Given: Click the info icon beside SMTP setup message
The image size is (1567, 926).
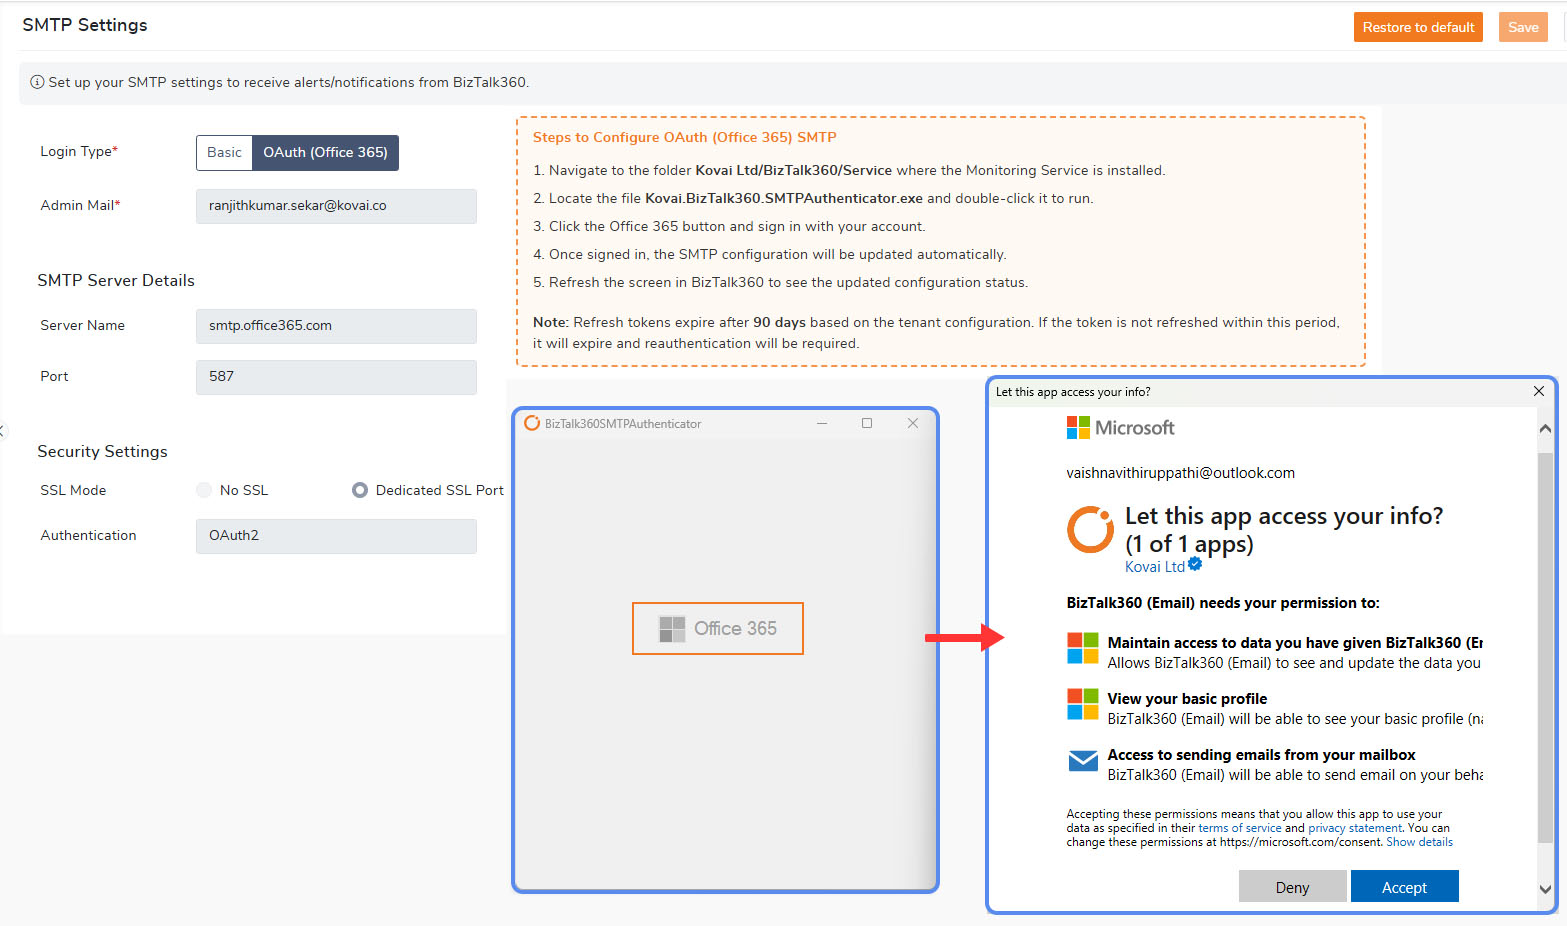Looking at the screenshot, I should click(37, 82).
